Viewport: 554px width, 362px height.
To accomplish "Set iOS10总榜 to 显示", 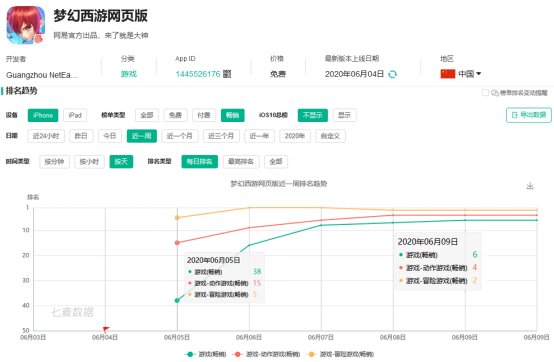I will 344,115.
